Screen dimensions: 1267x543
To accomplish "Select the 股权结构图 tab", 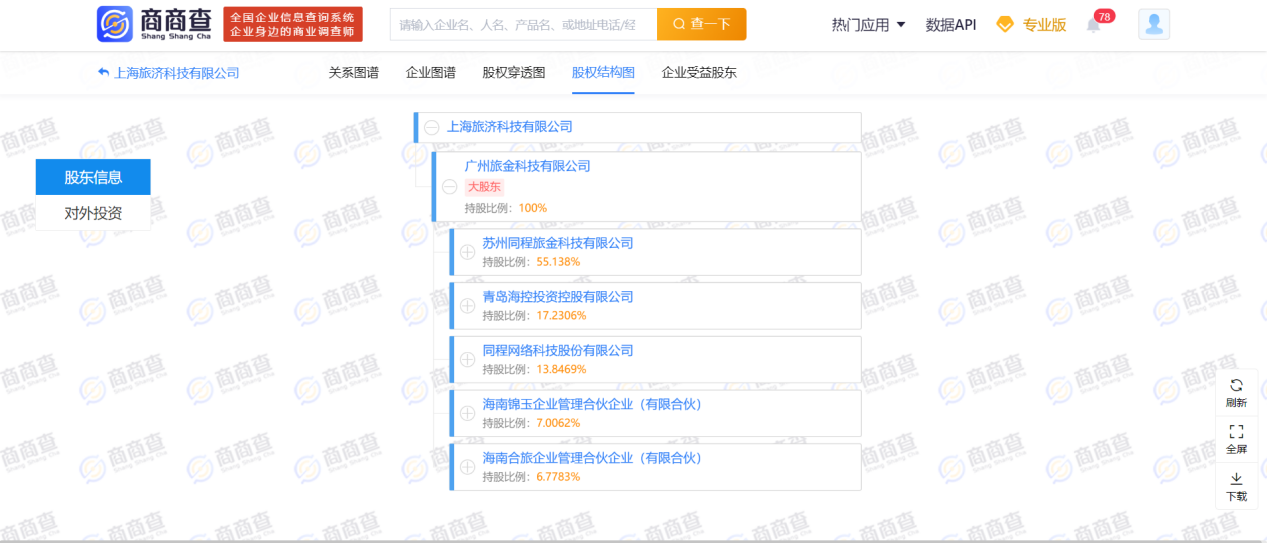I will pyautogui.click(x=603, y=73).
